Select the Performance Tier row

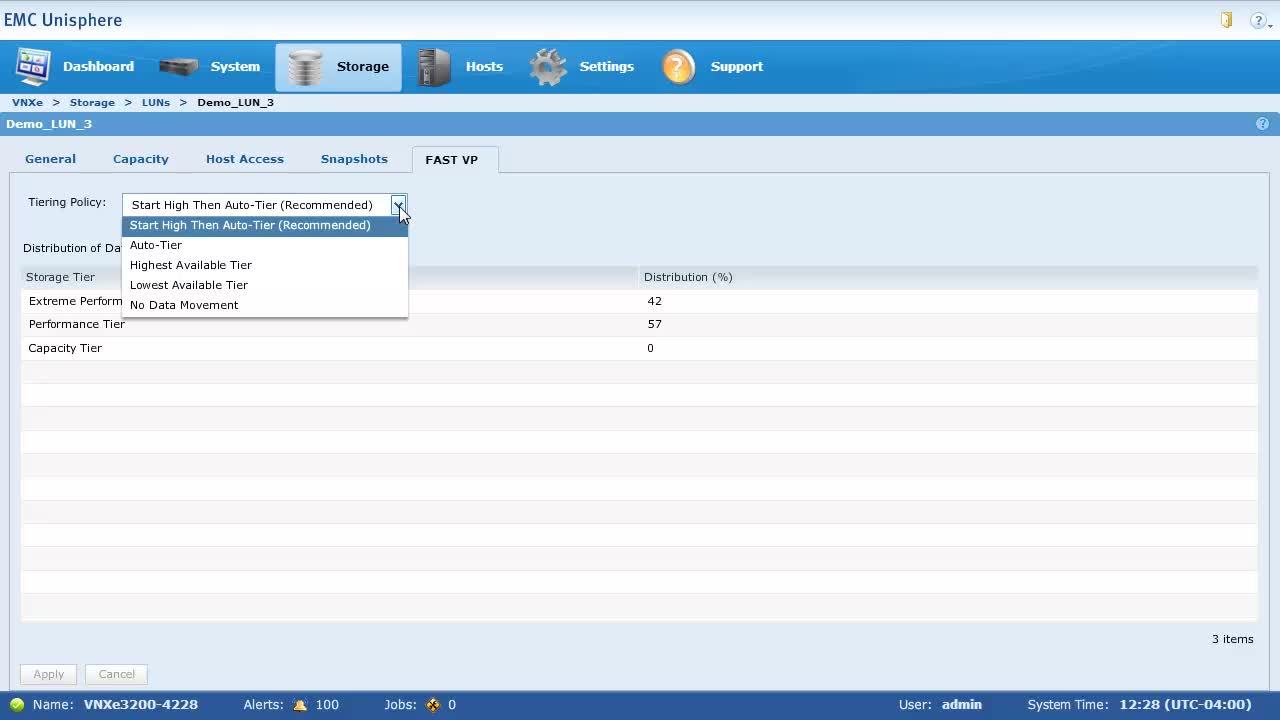coord(639,324)
